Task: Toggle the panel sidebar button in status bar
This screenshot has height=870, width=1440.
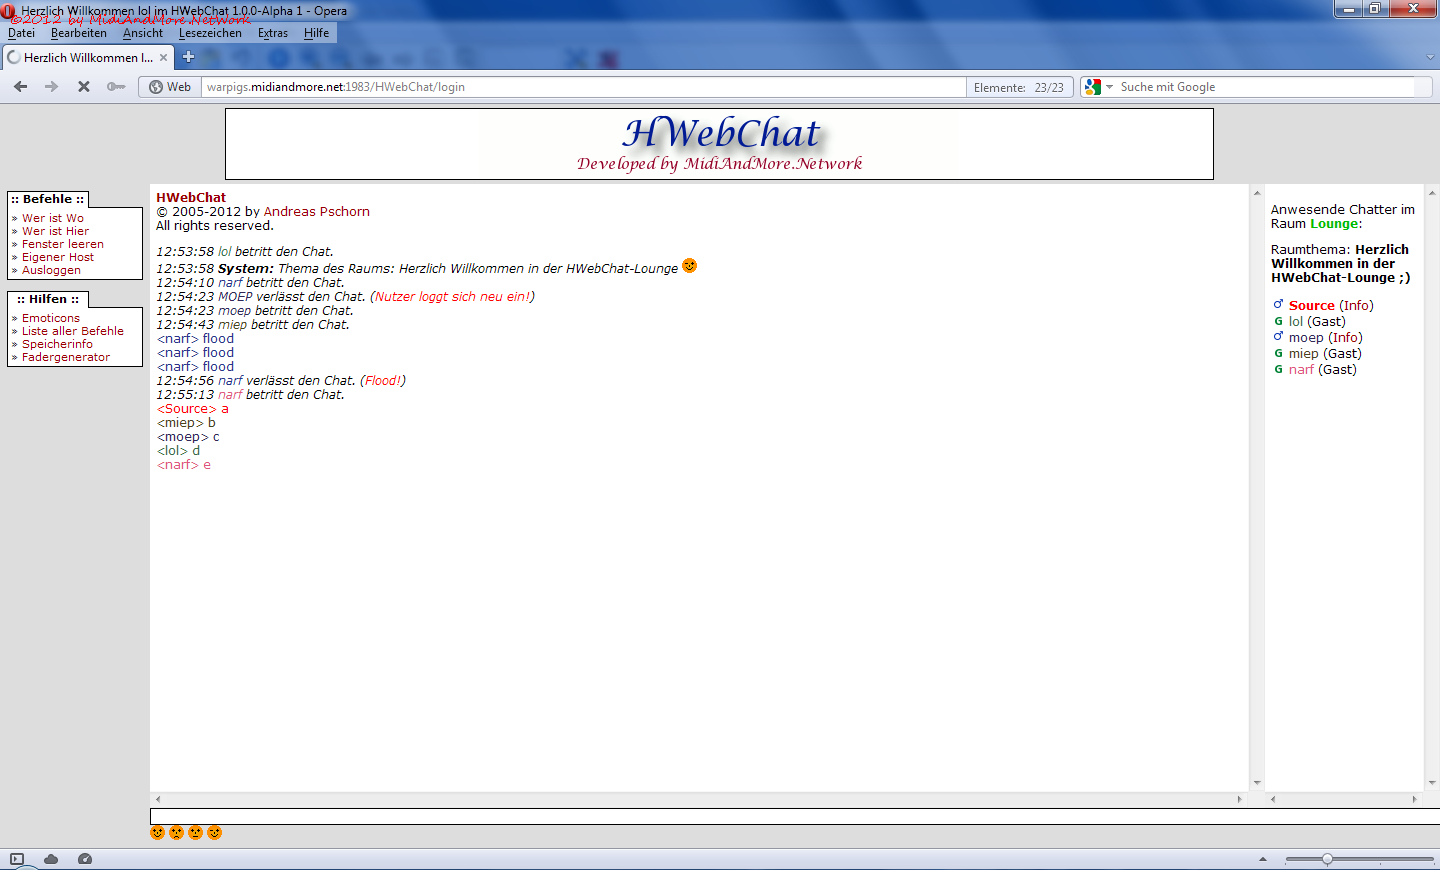Action: [16, 859]
